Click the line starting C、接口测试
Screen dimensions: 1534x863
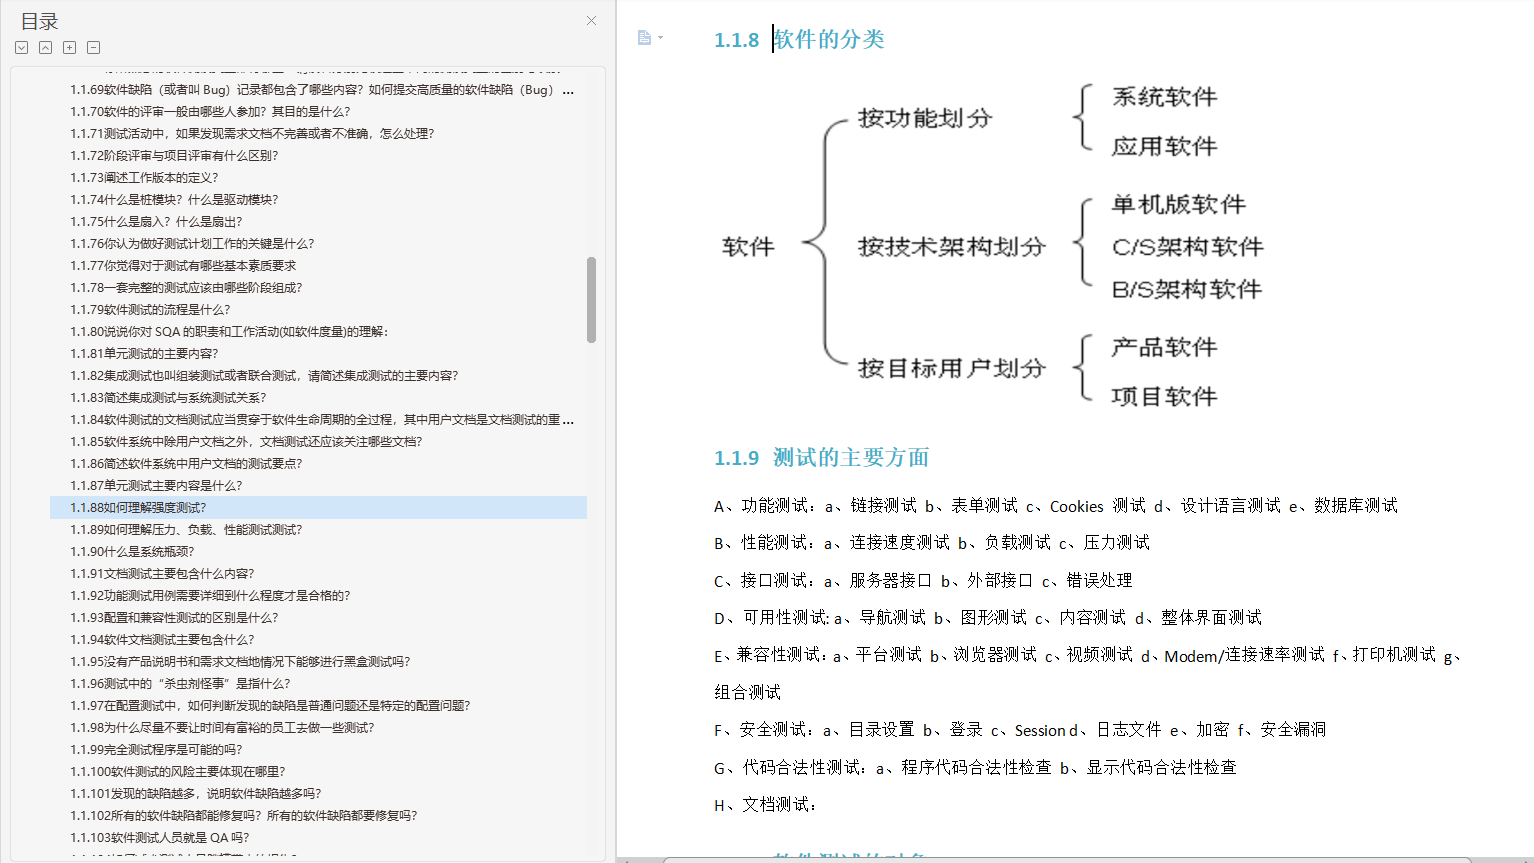923,581
